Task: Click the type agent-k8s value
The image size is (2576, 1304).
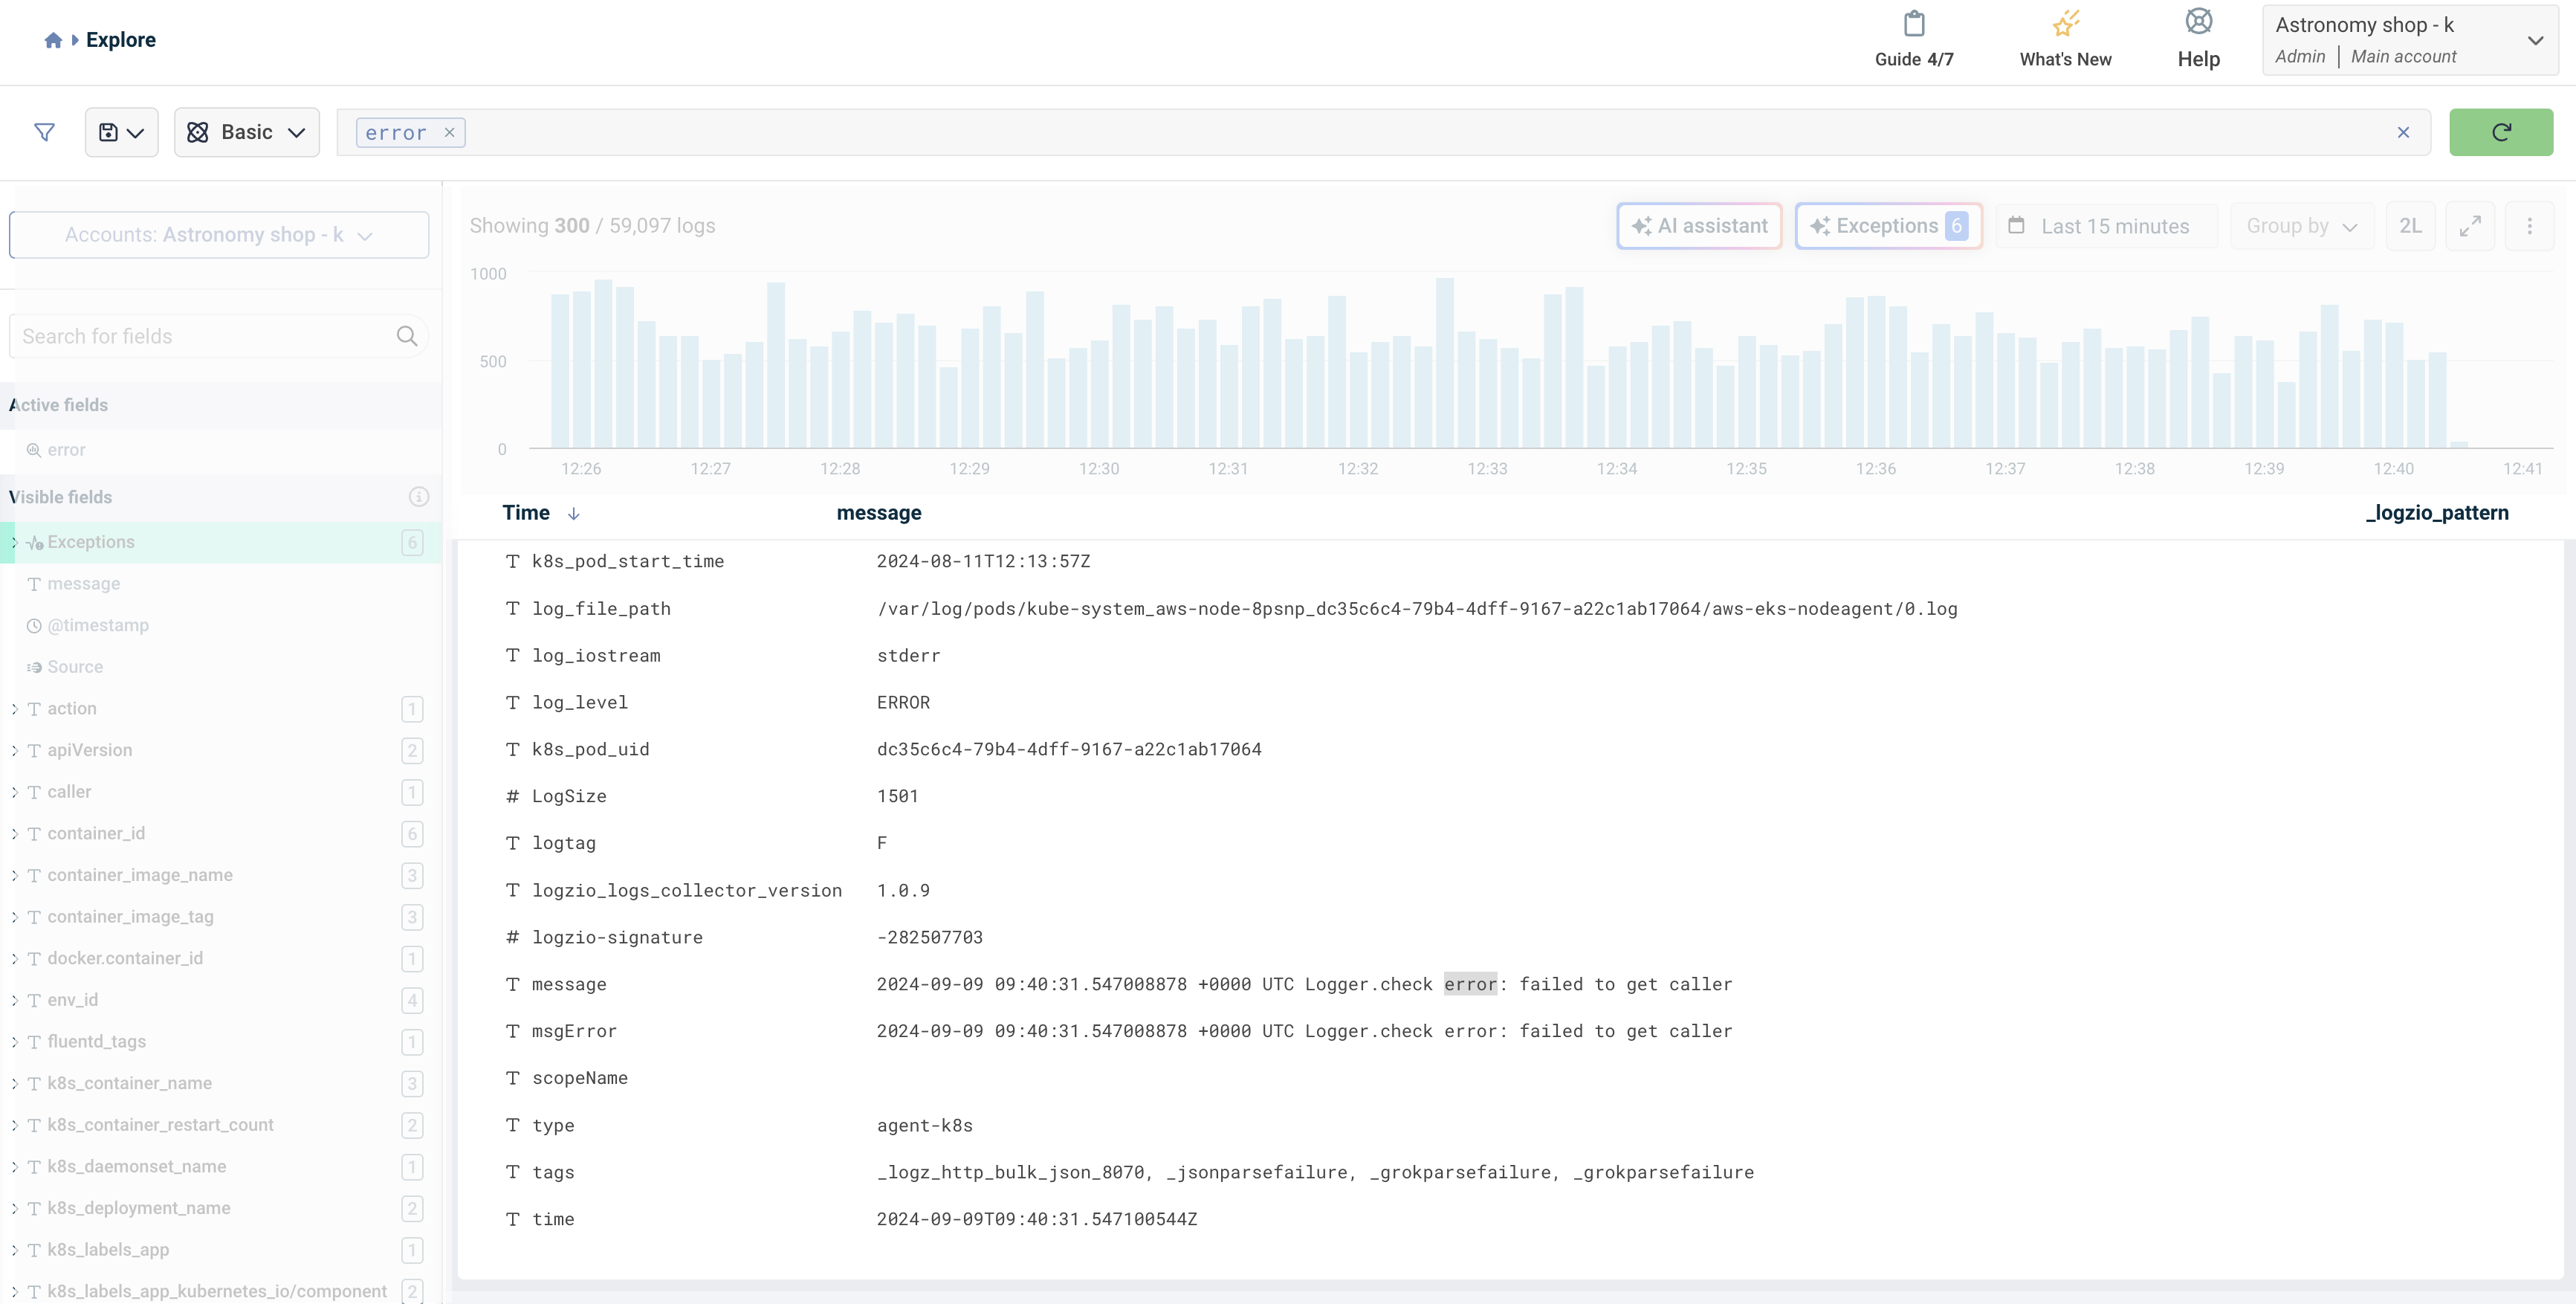Action: pos(924,1126)
